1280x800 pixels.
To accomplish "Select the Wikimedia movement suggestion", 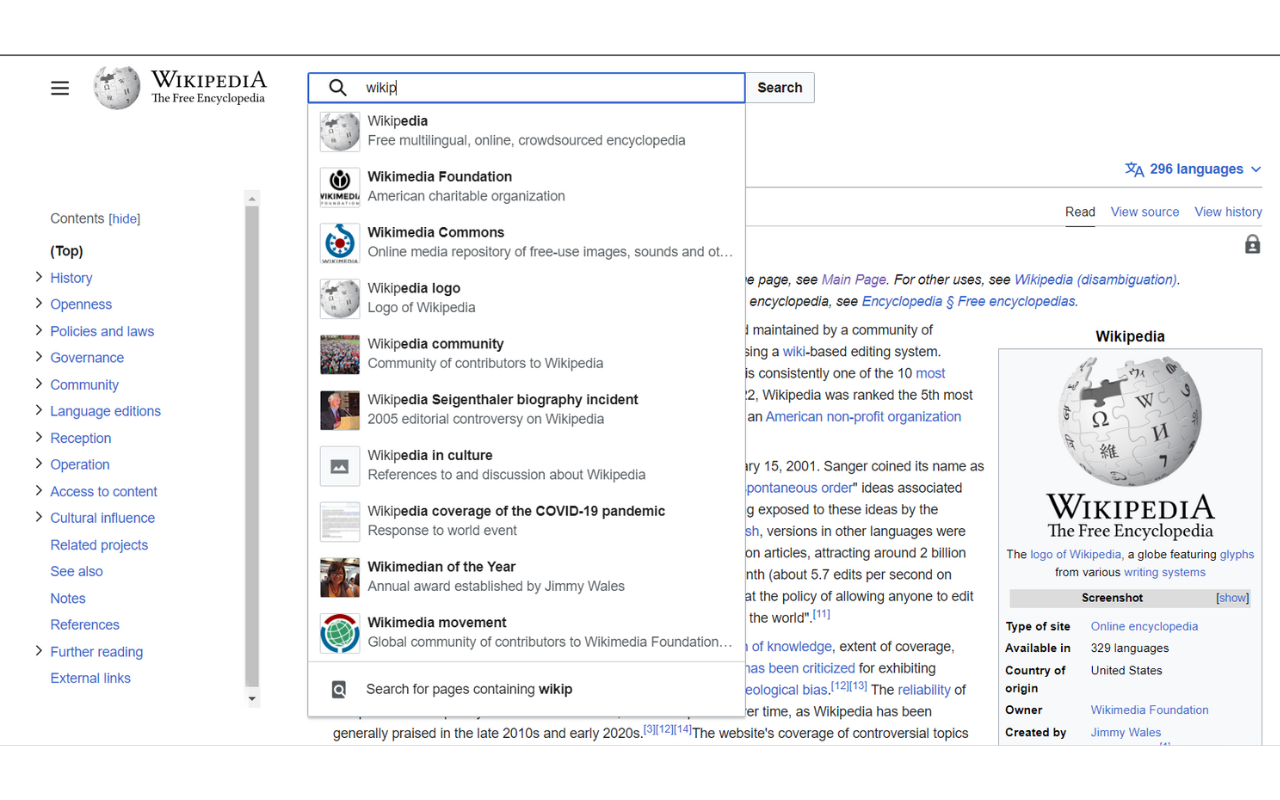I will coord(527,633).
